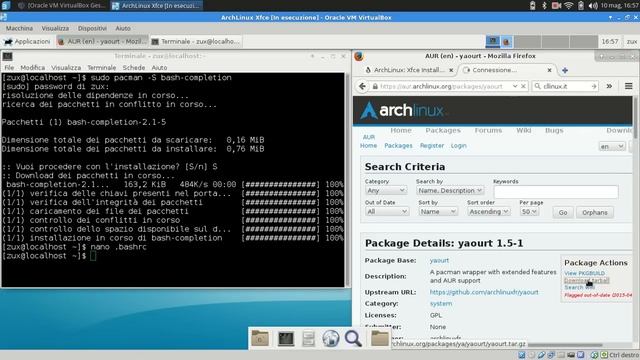Launch terminal emulator from the dock

click(286, 338)
